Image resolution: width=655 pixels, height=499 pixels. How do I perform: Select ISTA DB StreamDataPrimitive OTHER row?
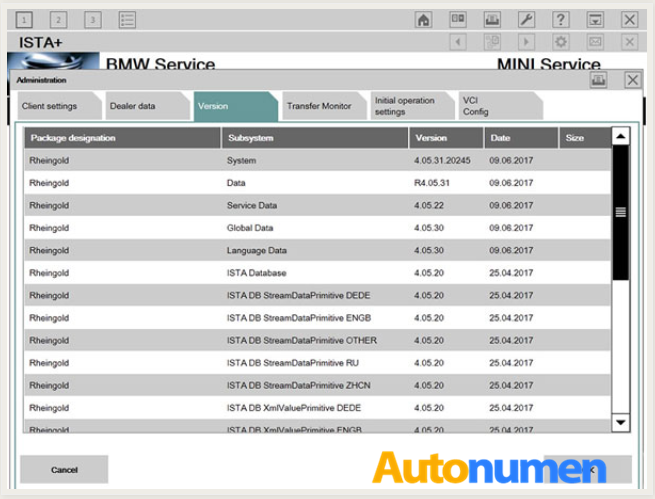(317, 341)
